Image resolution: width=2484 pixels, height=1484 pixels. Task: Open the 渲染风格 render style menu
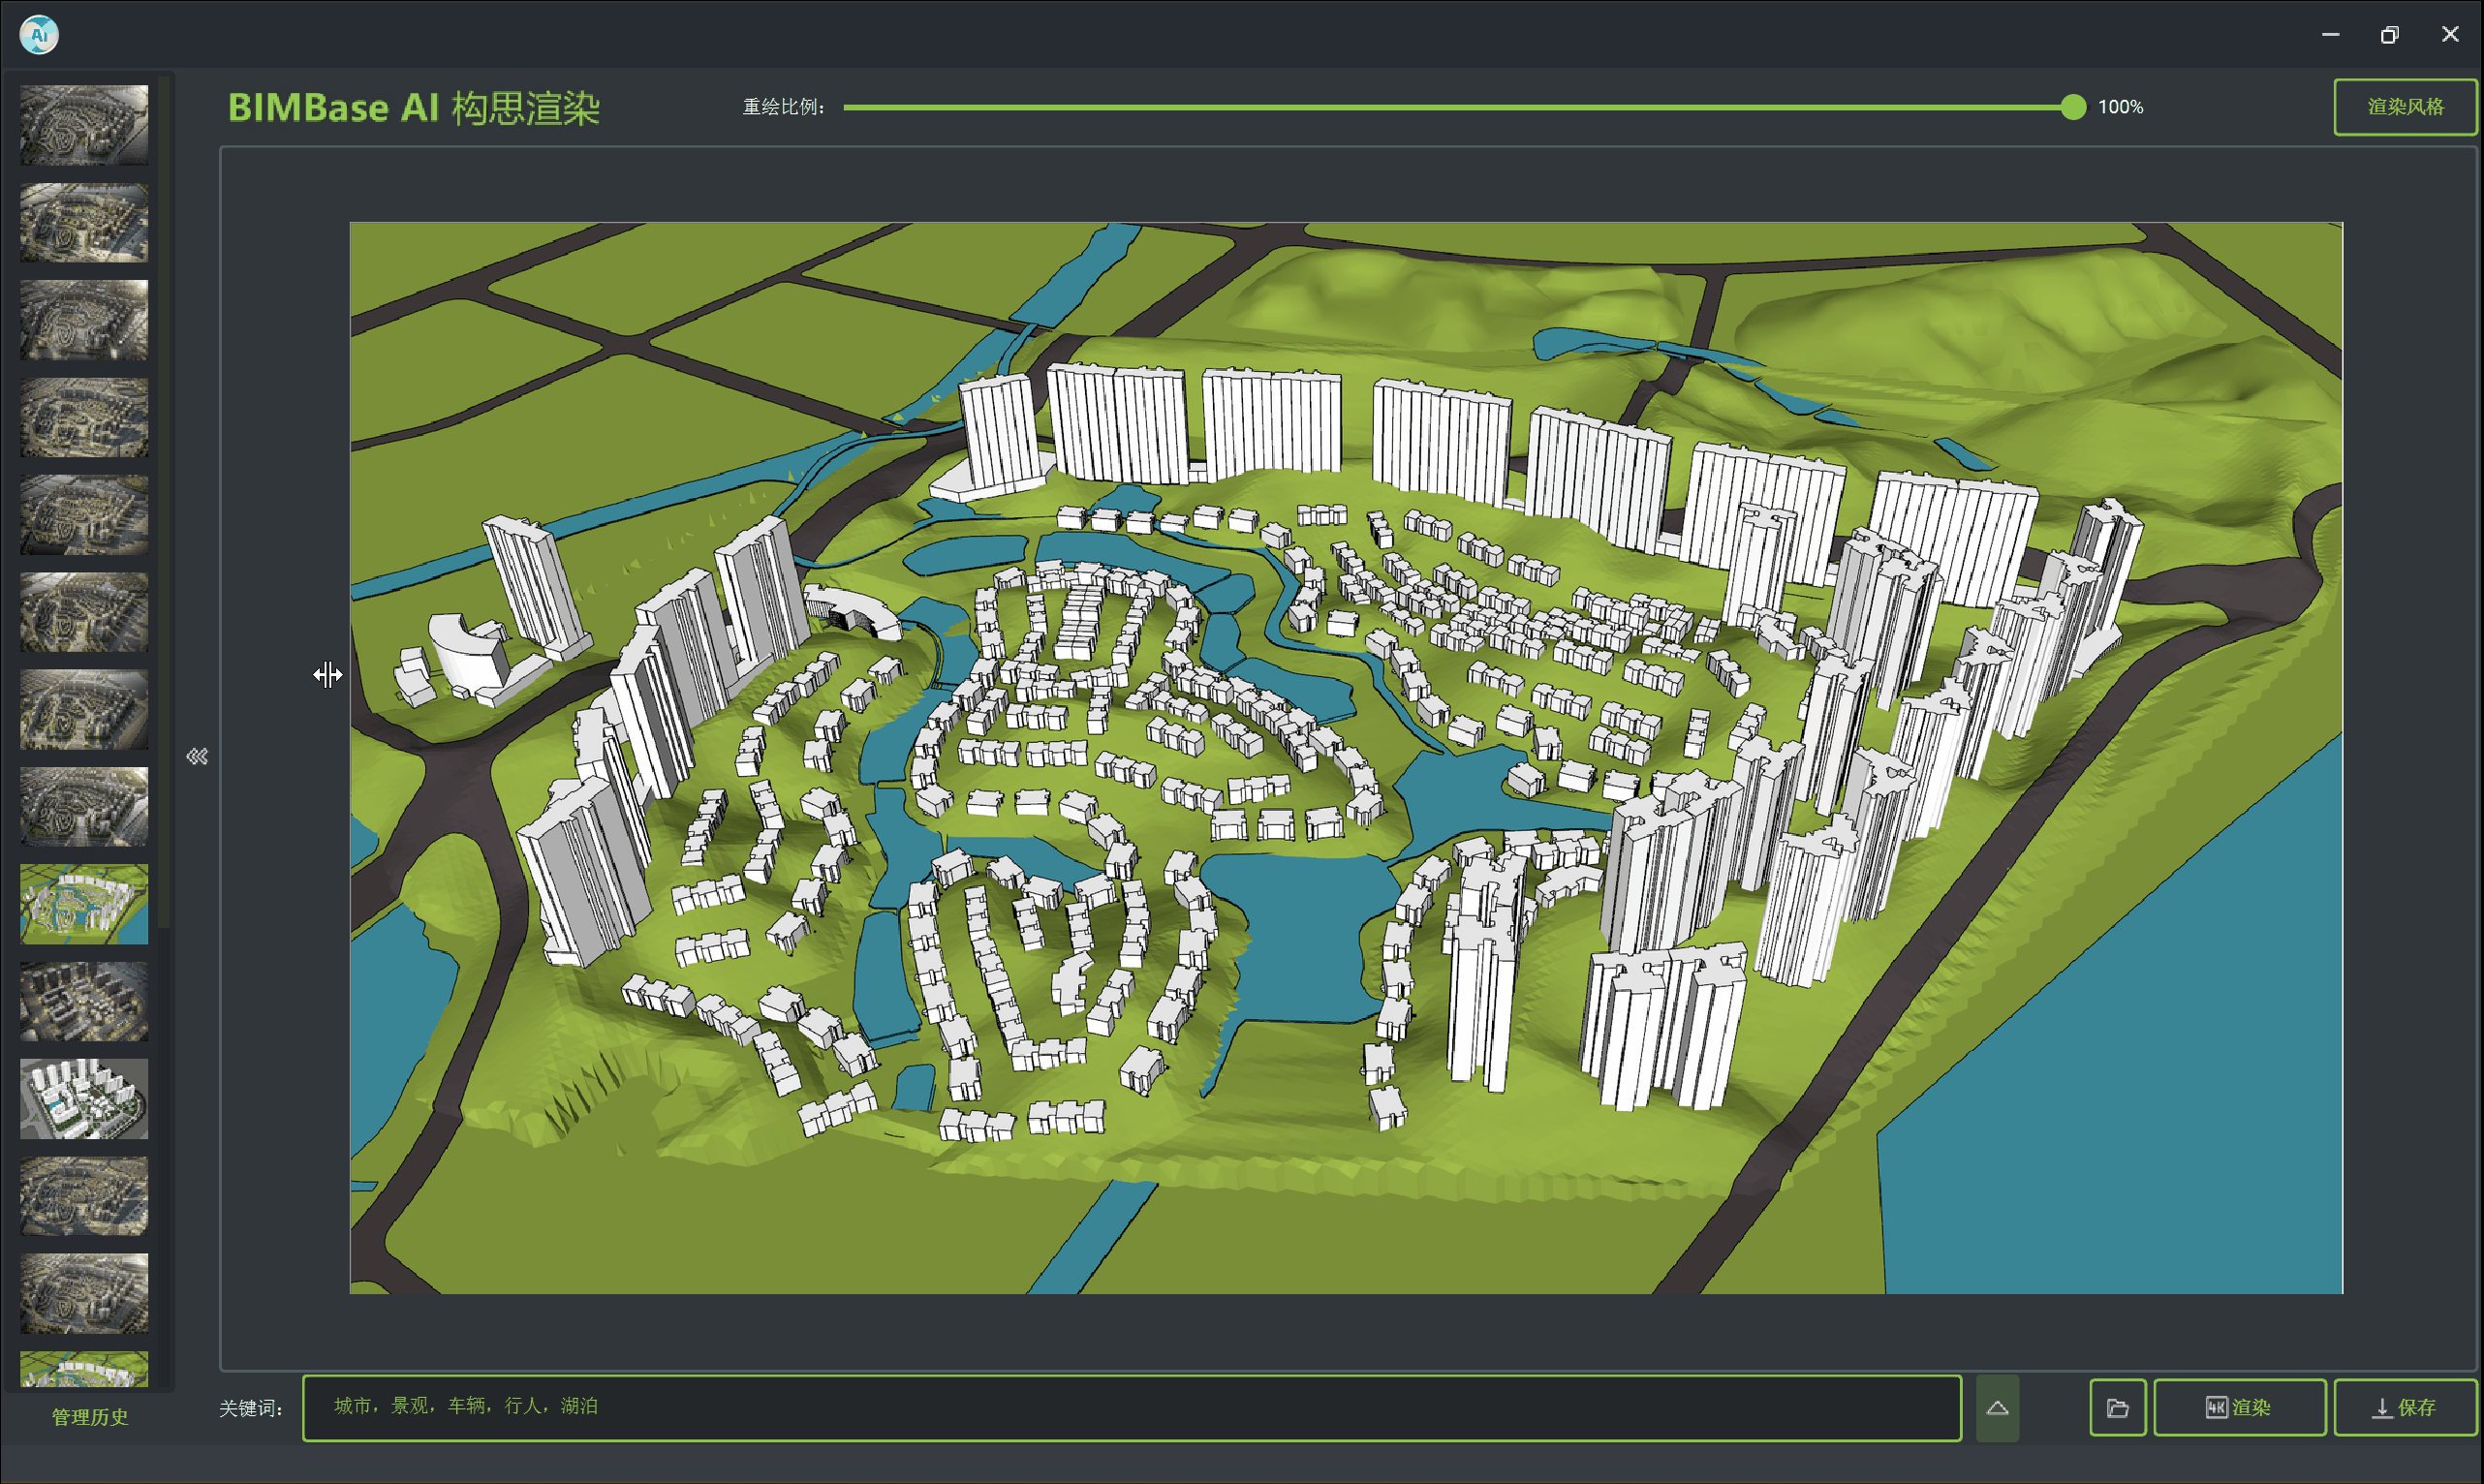coord(2404,106)
